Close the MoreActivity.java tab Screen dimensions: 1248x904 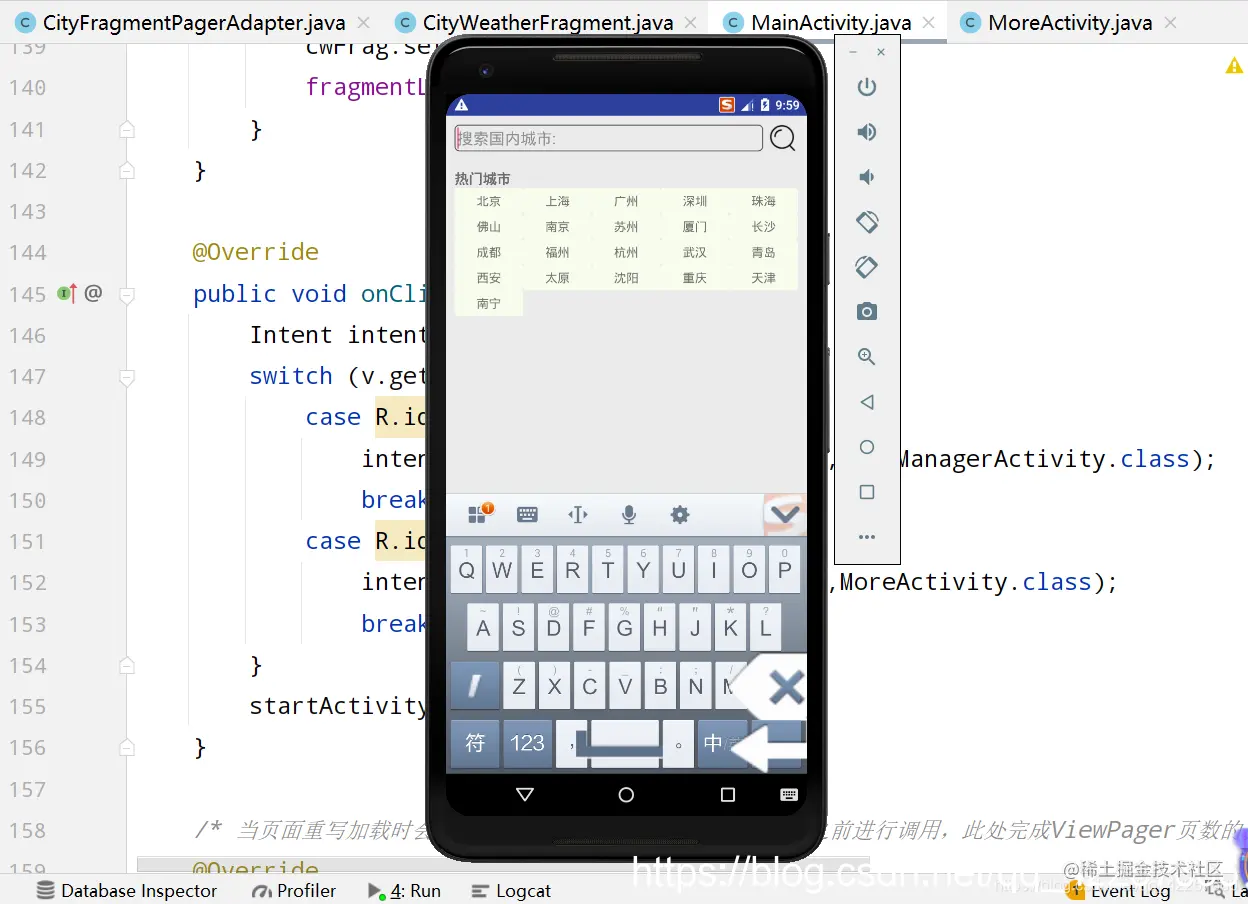[1170, 22]
